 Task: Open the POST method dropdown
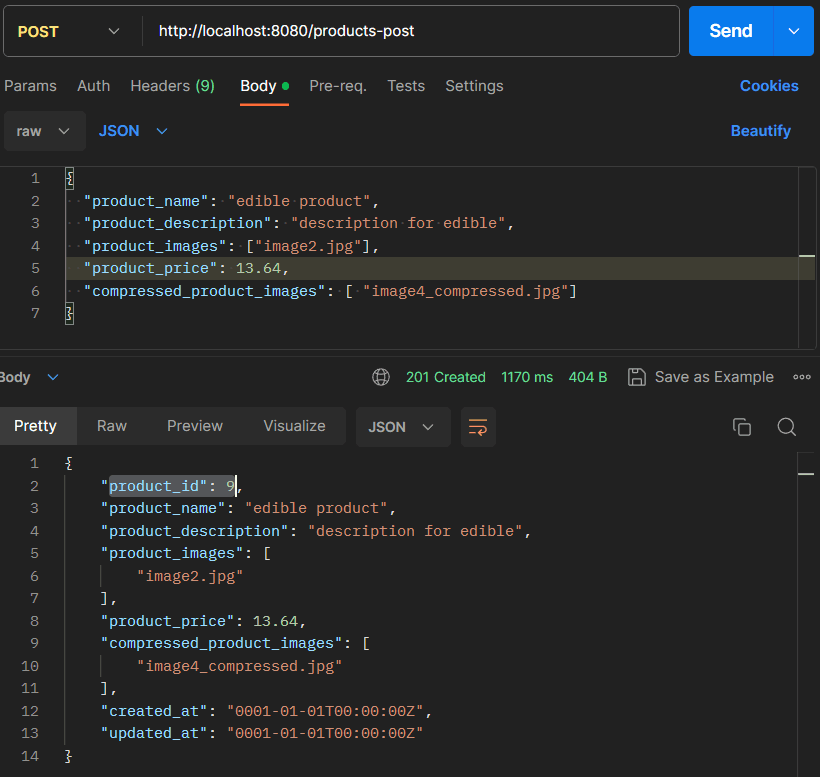(69, 31)
